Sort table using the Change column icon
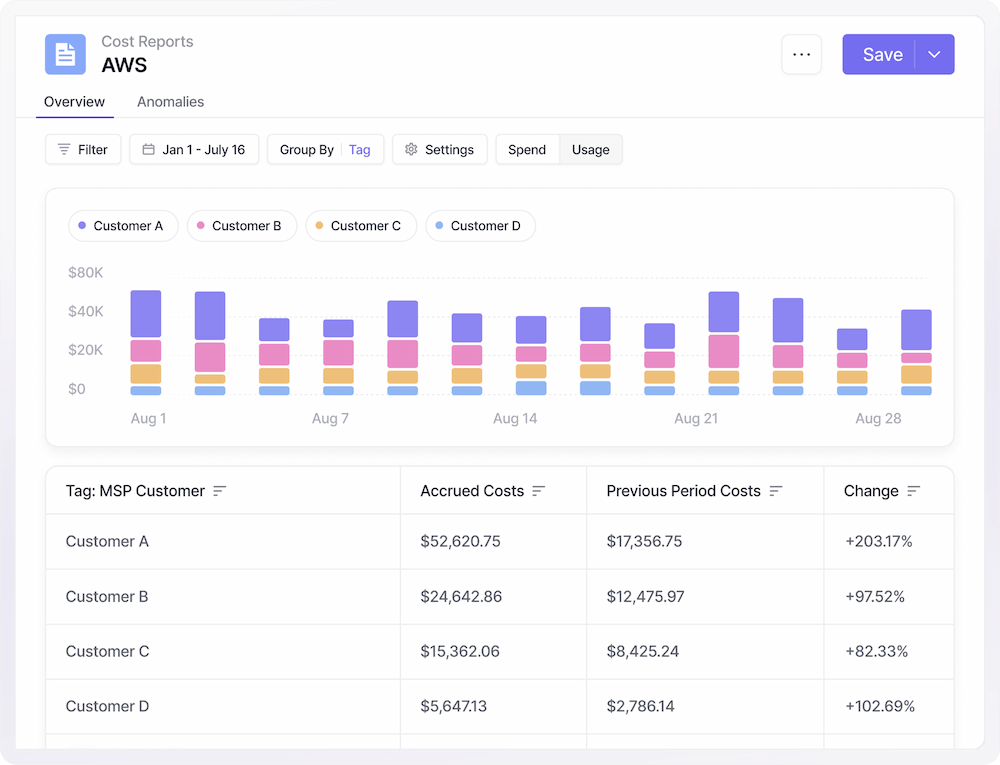This screenshot has width=1000, height=765. [x=913, y=491]
